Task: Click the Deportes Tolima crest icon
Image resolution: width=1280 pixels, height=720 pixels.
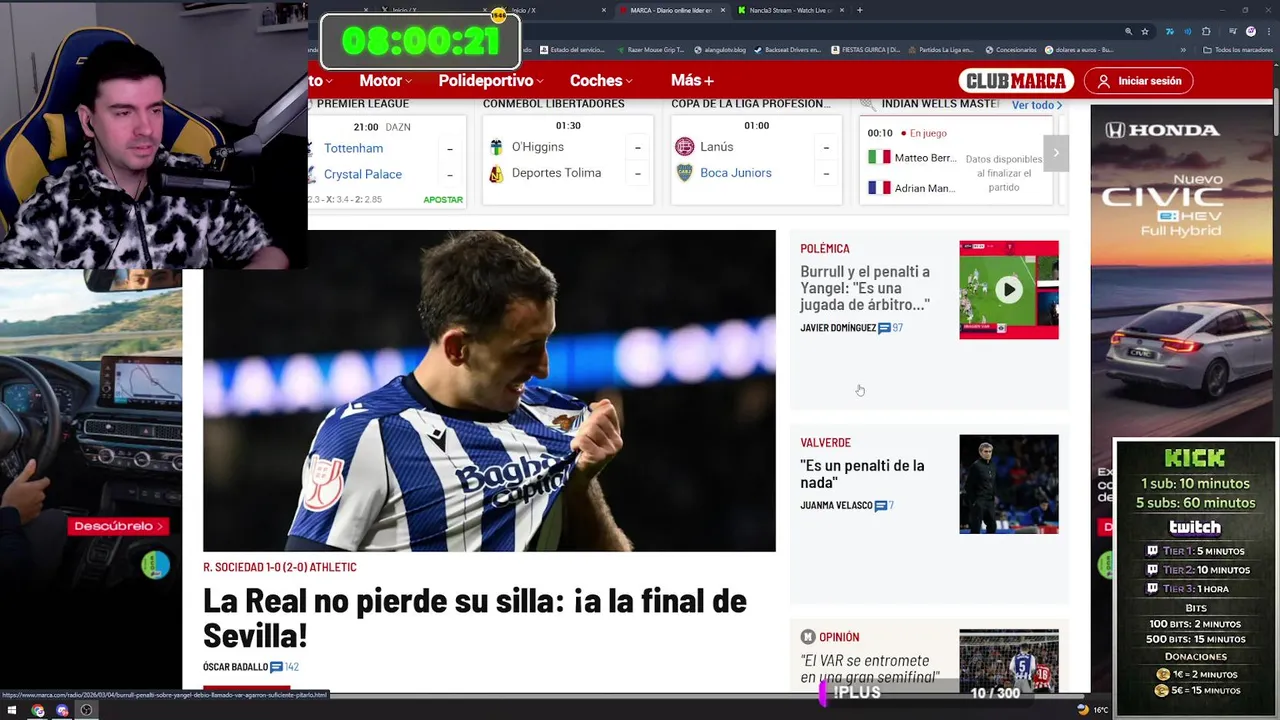Action: click(x=496, y=173)
